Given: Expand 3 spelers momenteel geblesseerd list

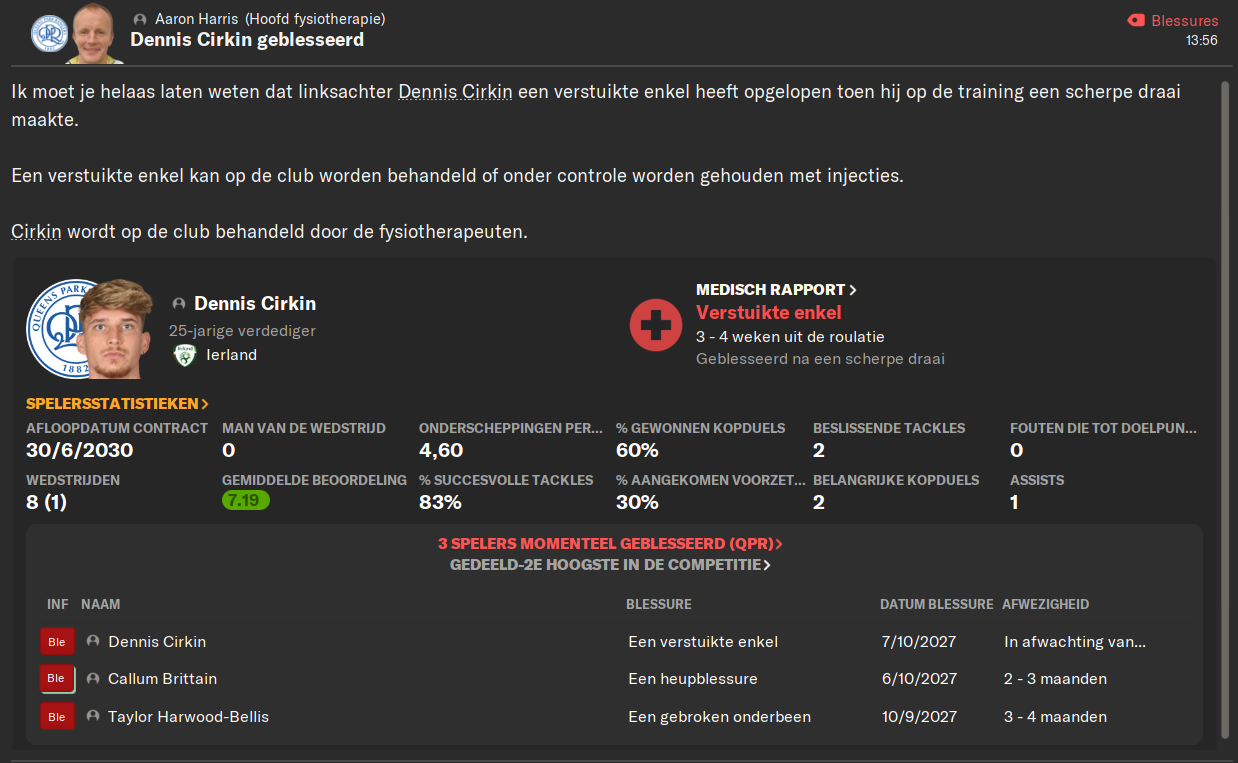Looking at the screenshot, I should pos(610,544).
